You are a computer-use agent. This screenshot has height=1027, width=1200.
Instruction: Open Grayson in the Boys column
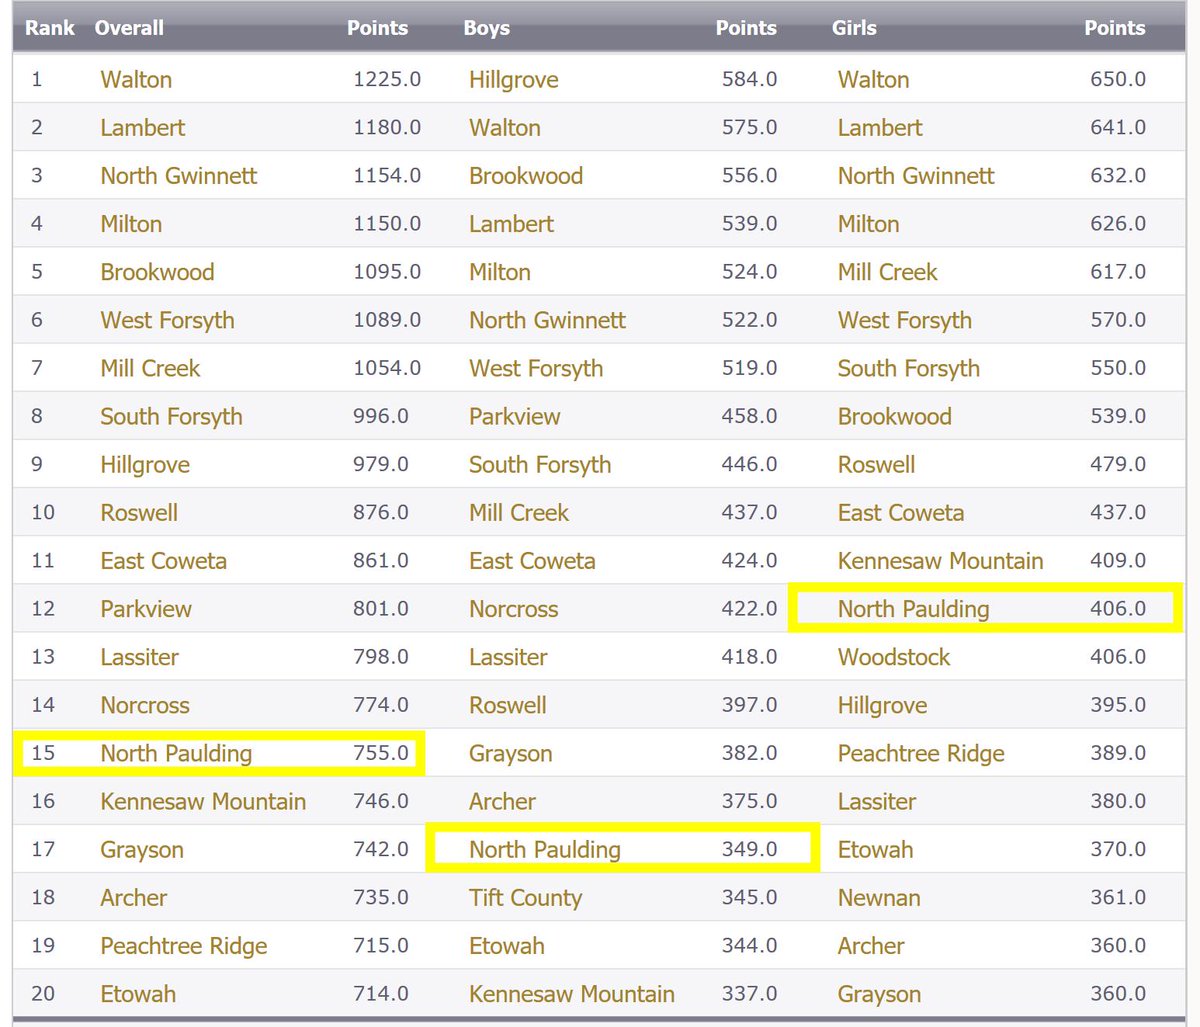click(511, 754)
